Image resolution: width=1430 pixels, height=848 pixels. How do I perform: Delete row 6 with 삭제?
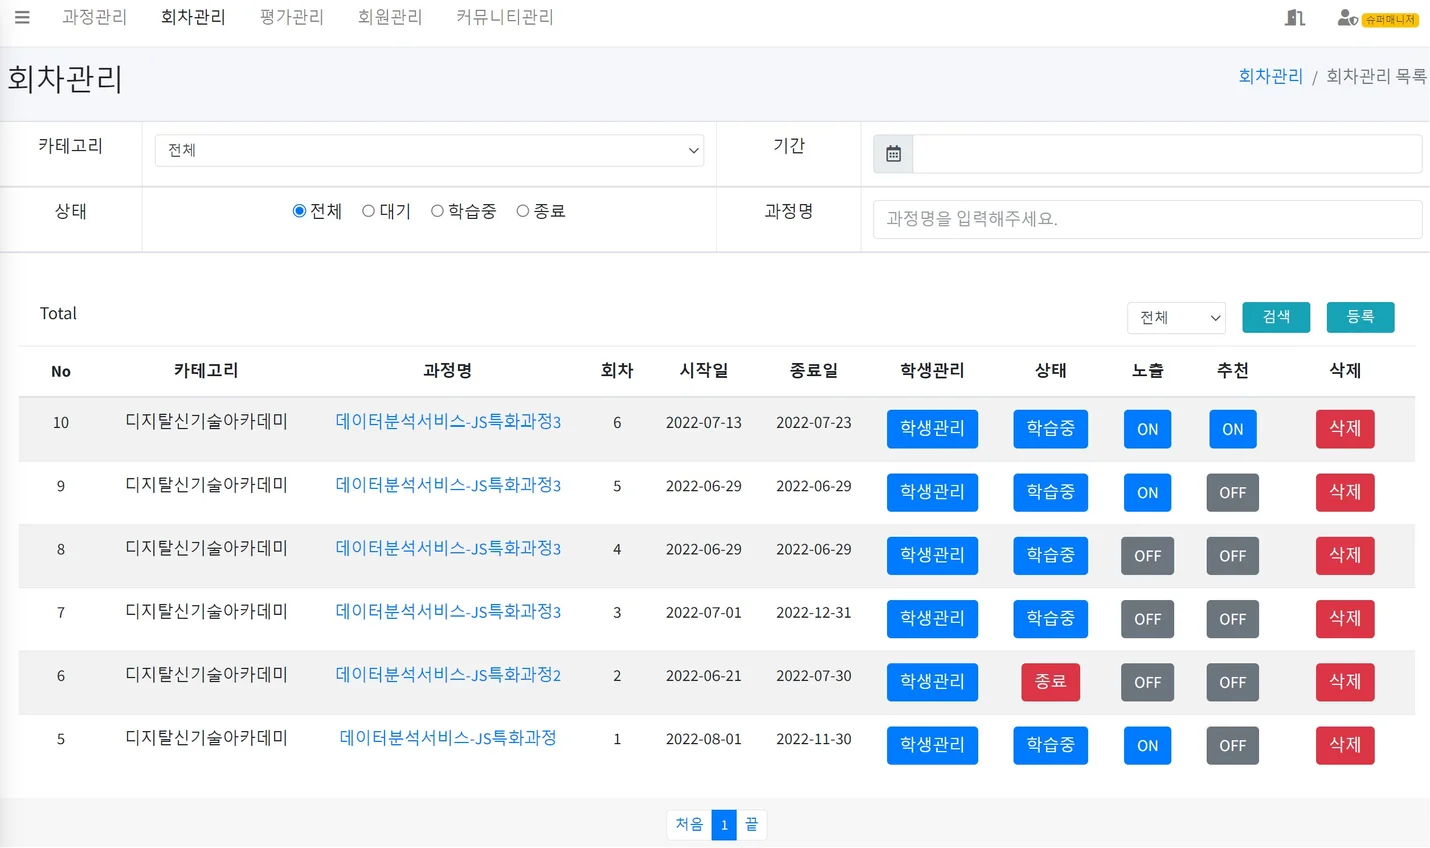point(1345,682)
